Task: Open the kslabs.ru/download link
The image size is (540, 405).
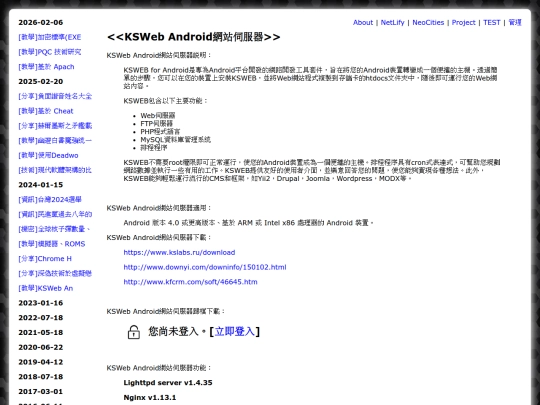Action: click(x=179, y=252)
